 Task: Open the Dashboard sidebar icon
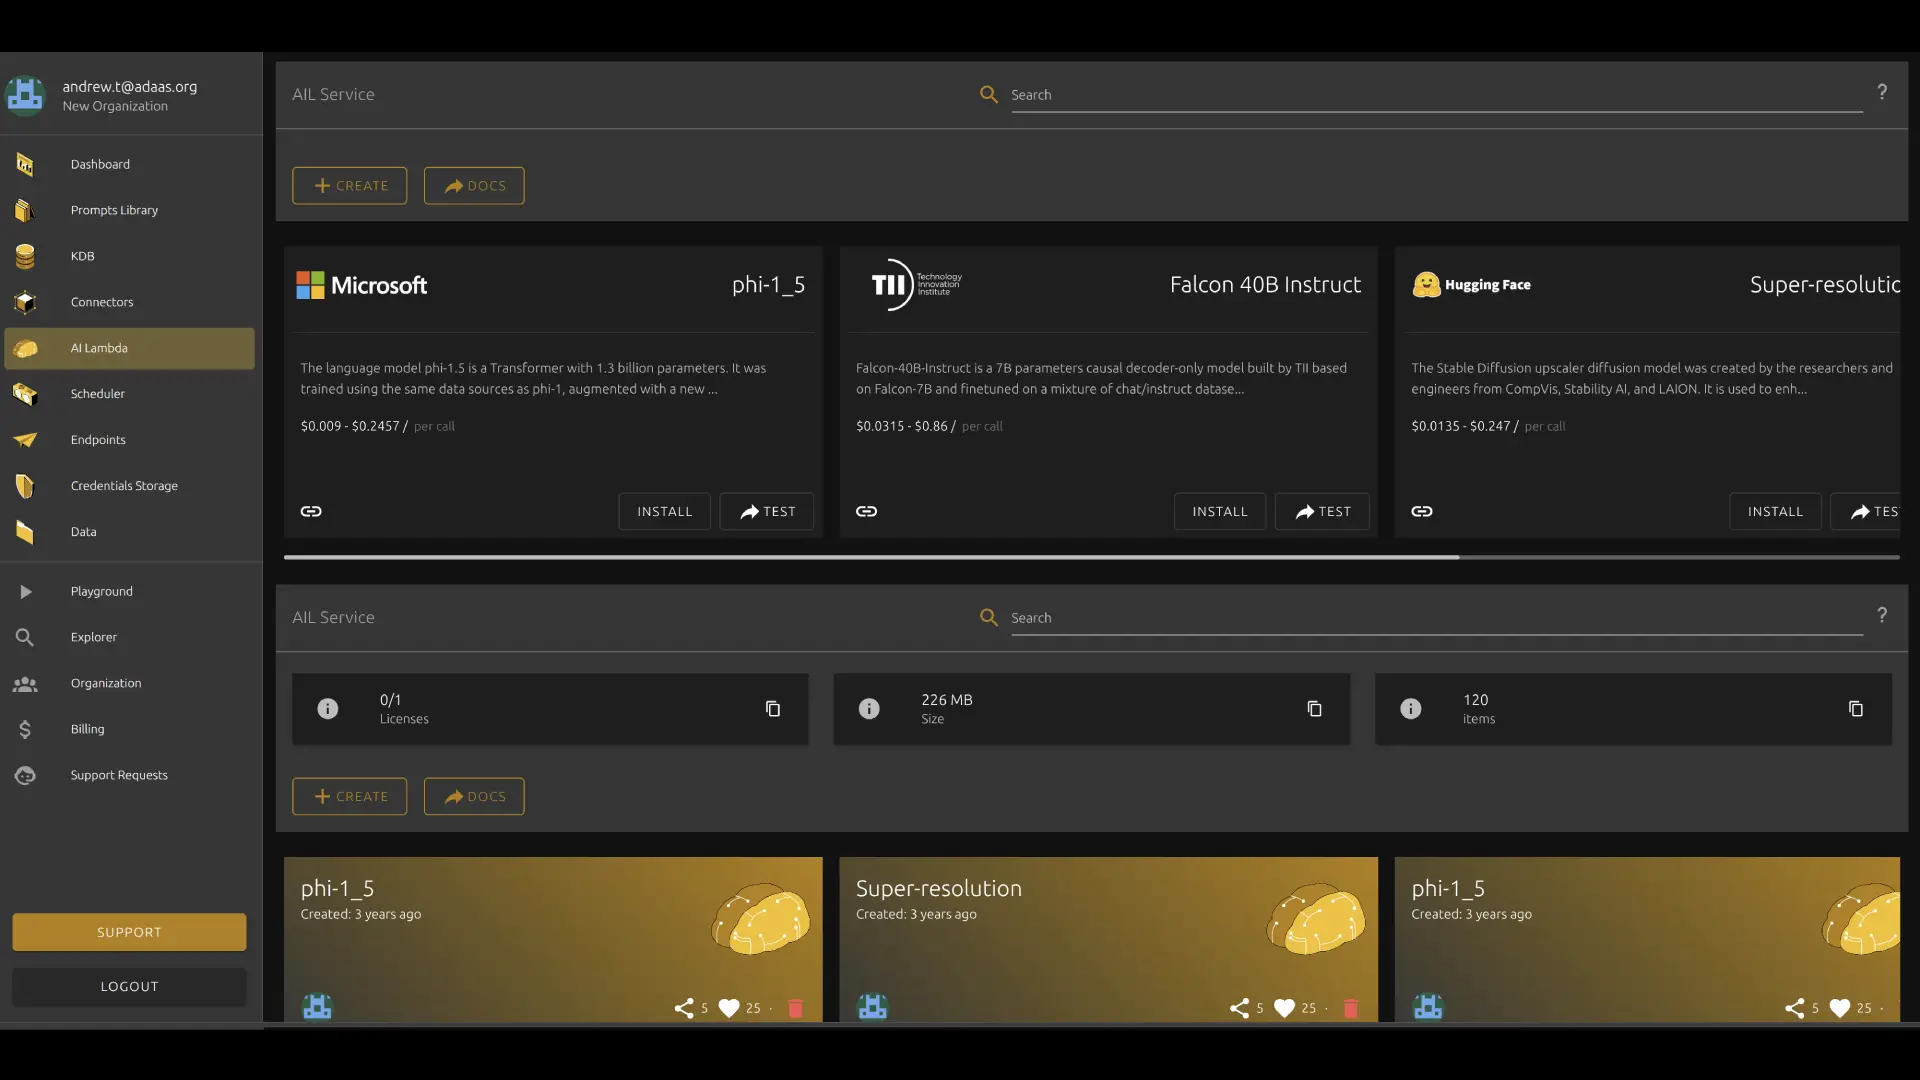coord(25,164)
